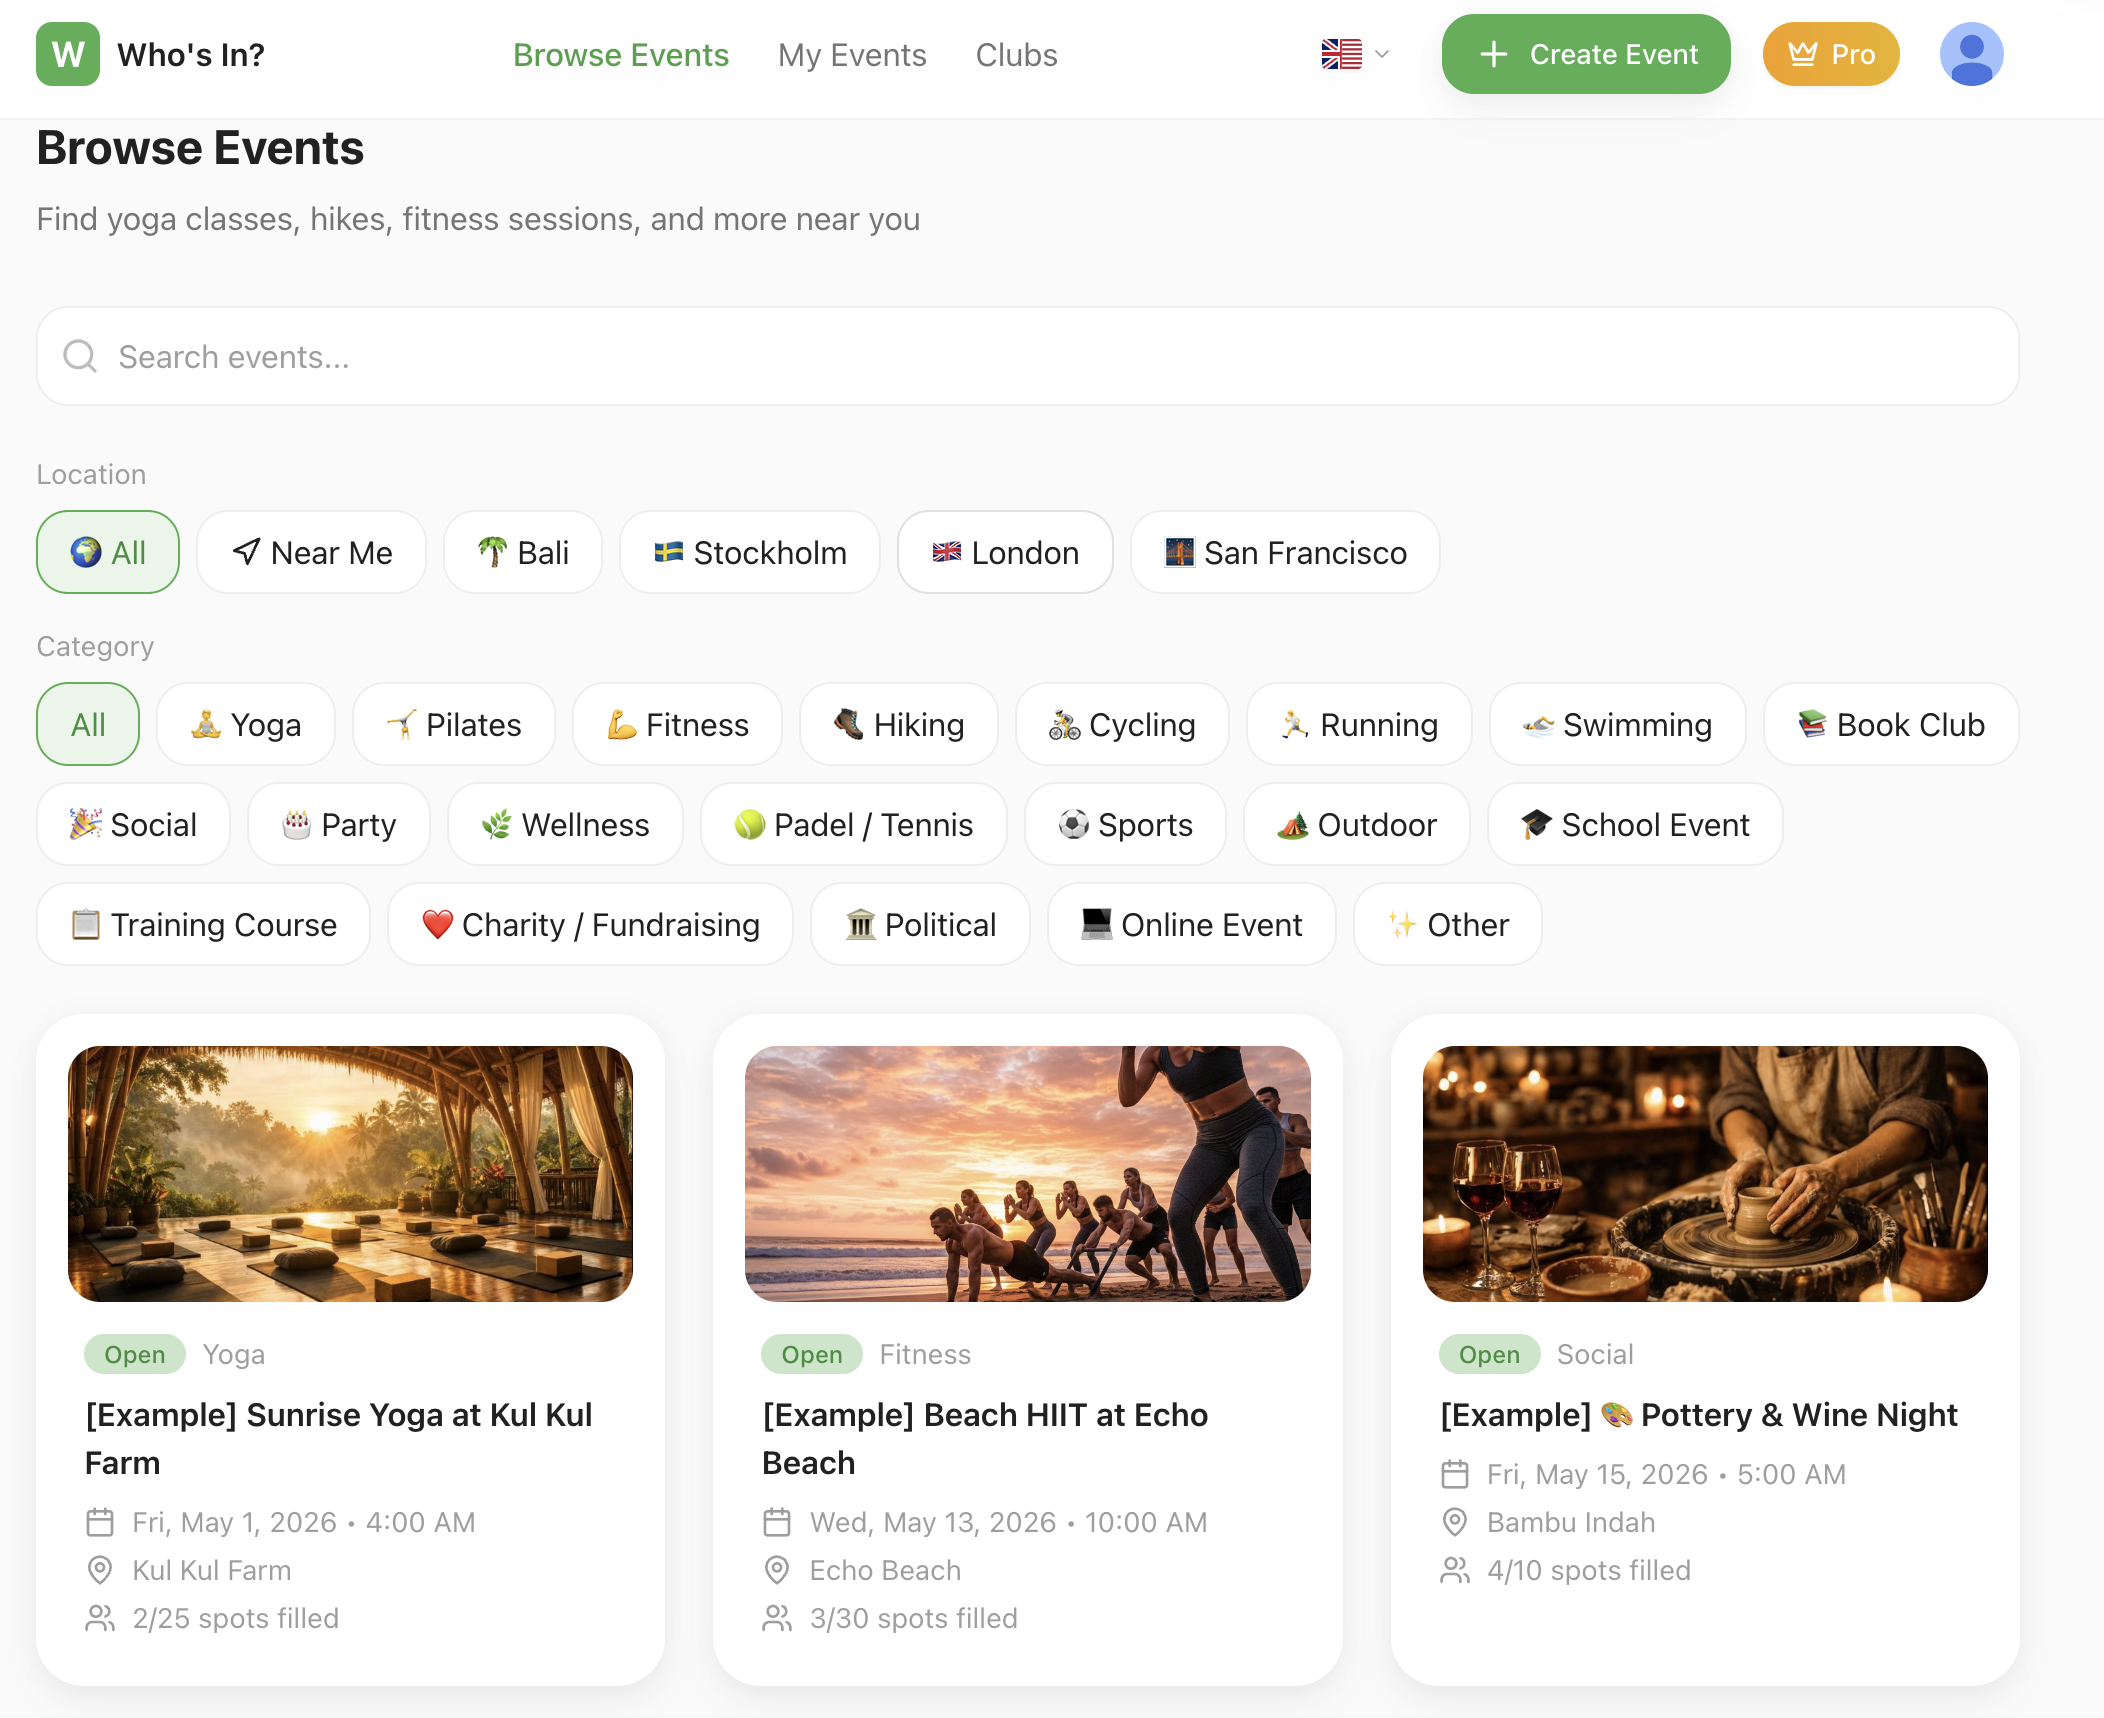Filter by Swimming category
Image resolution: width=2104 pixels, height=1718 pixels.
[x=1617, y=724]
